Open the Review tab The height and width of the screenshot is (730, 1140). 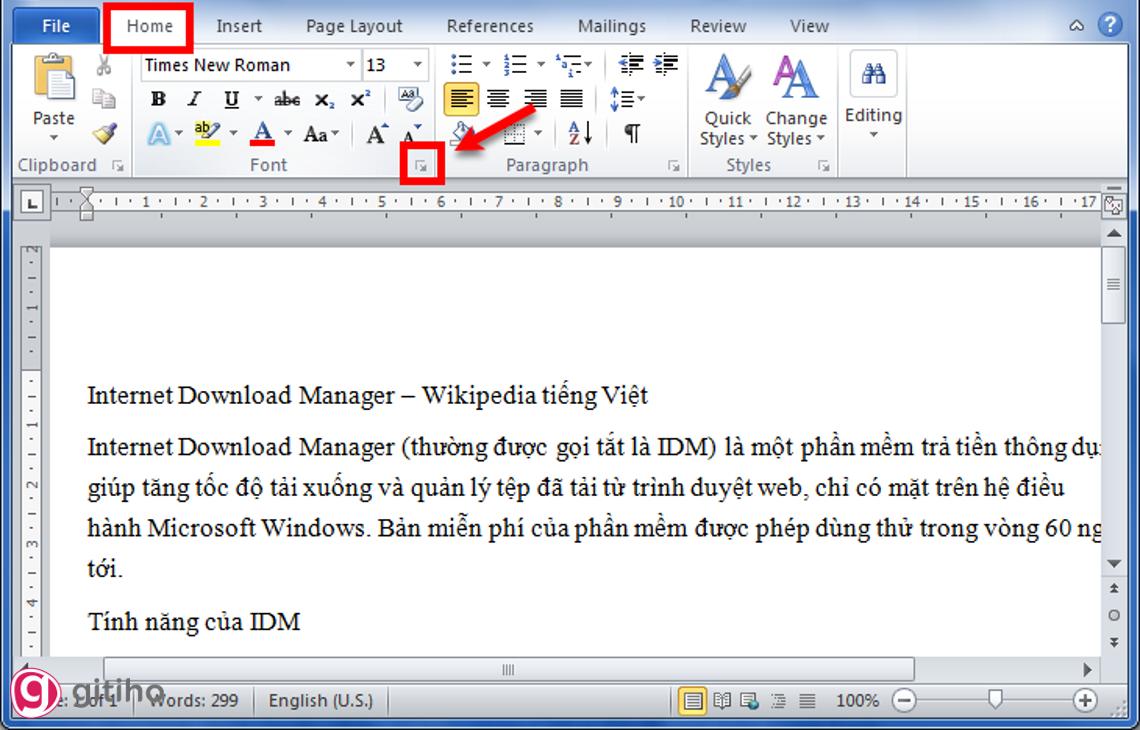pos(717,25)
